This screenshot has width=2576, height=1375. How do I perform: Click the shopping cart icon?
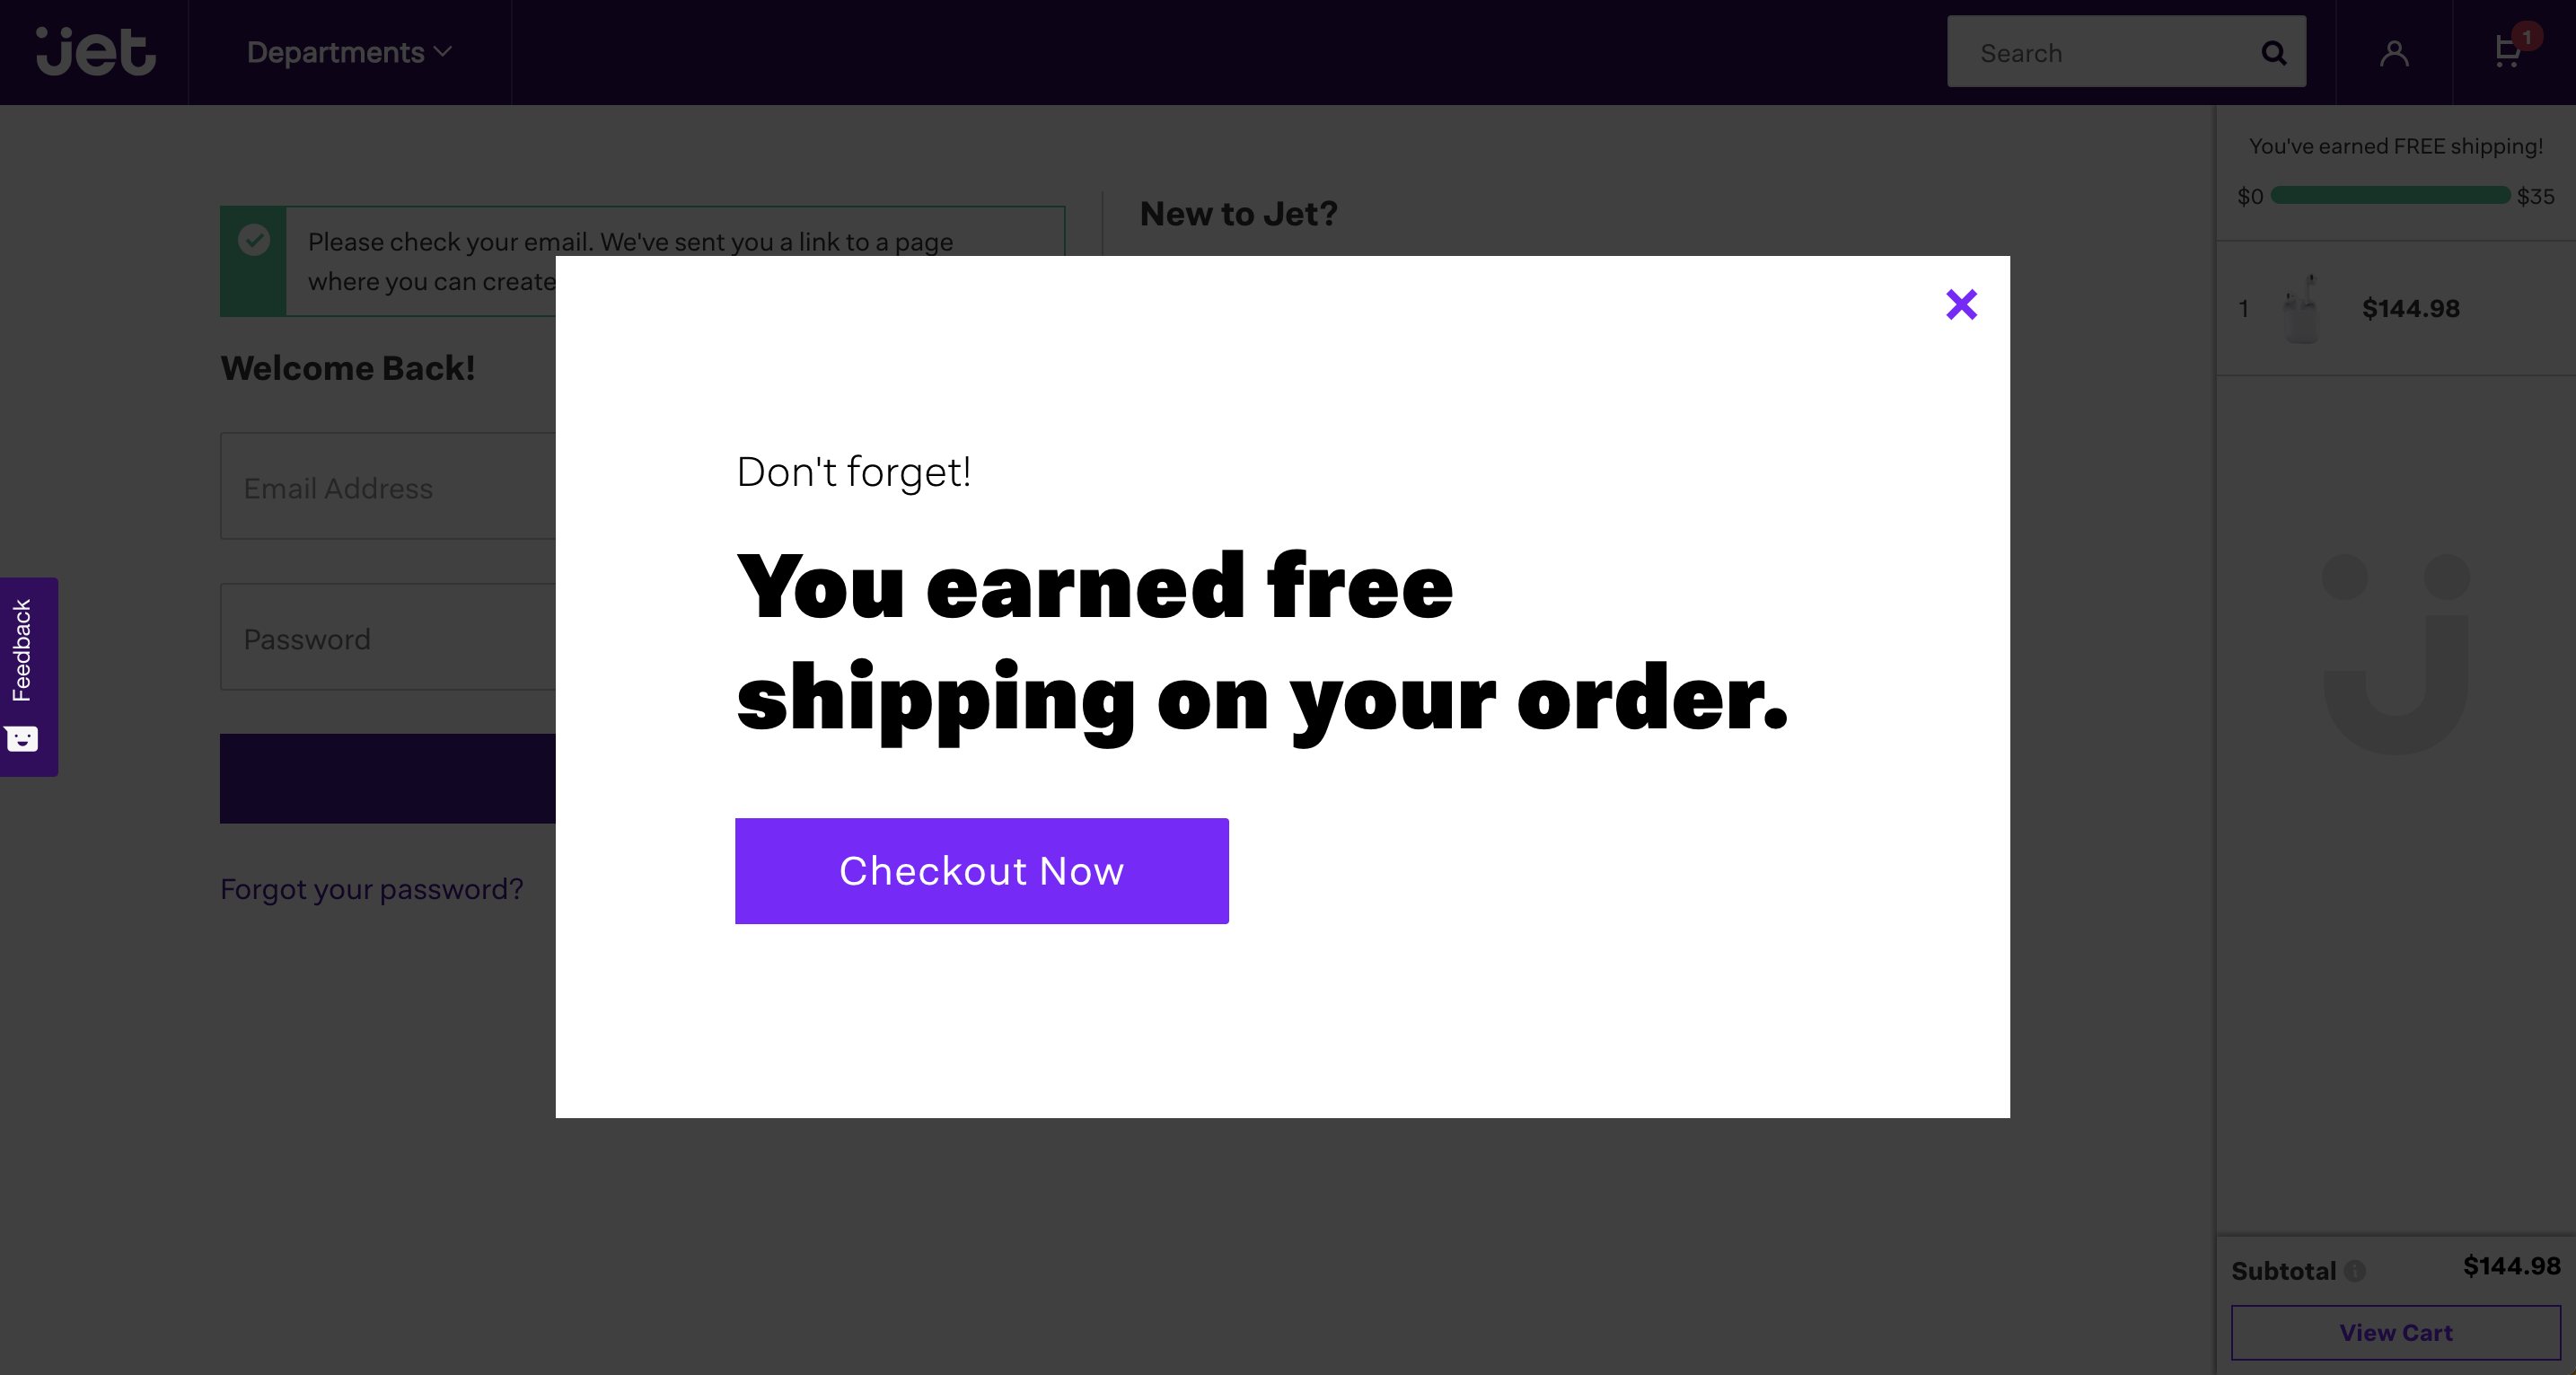point(2510,53)
